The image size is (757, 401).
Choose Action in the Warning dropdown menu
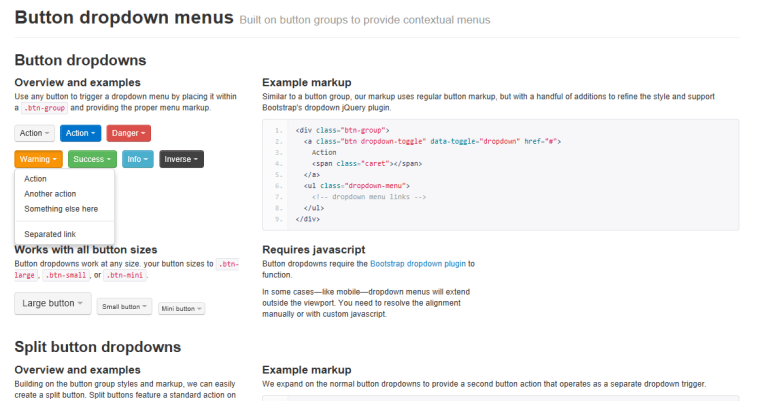[65, 179]
